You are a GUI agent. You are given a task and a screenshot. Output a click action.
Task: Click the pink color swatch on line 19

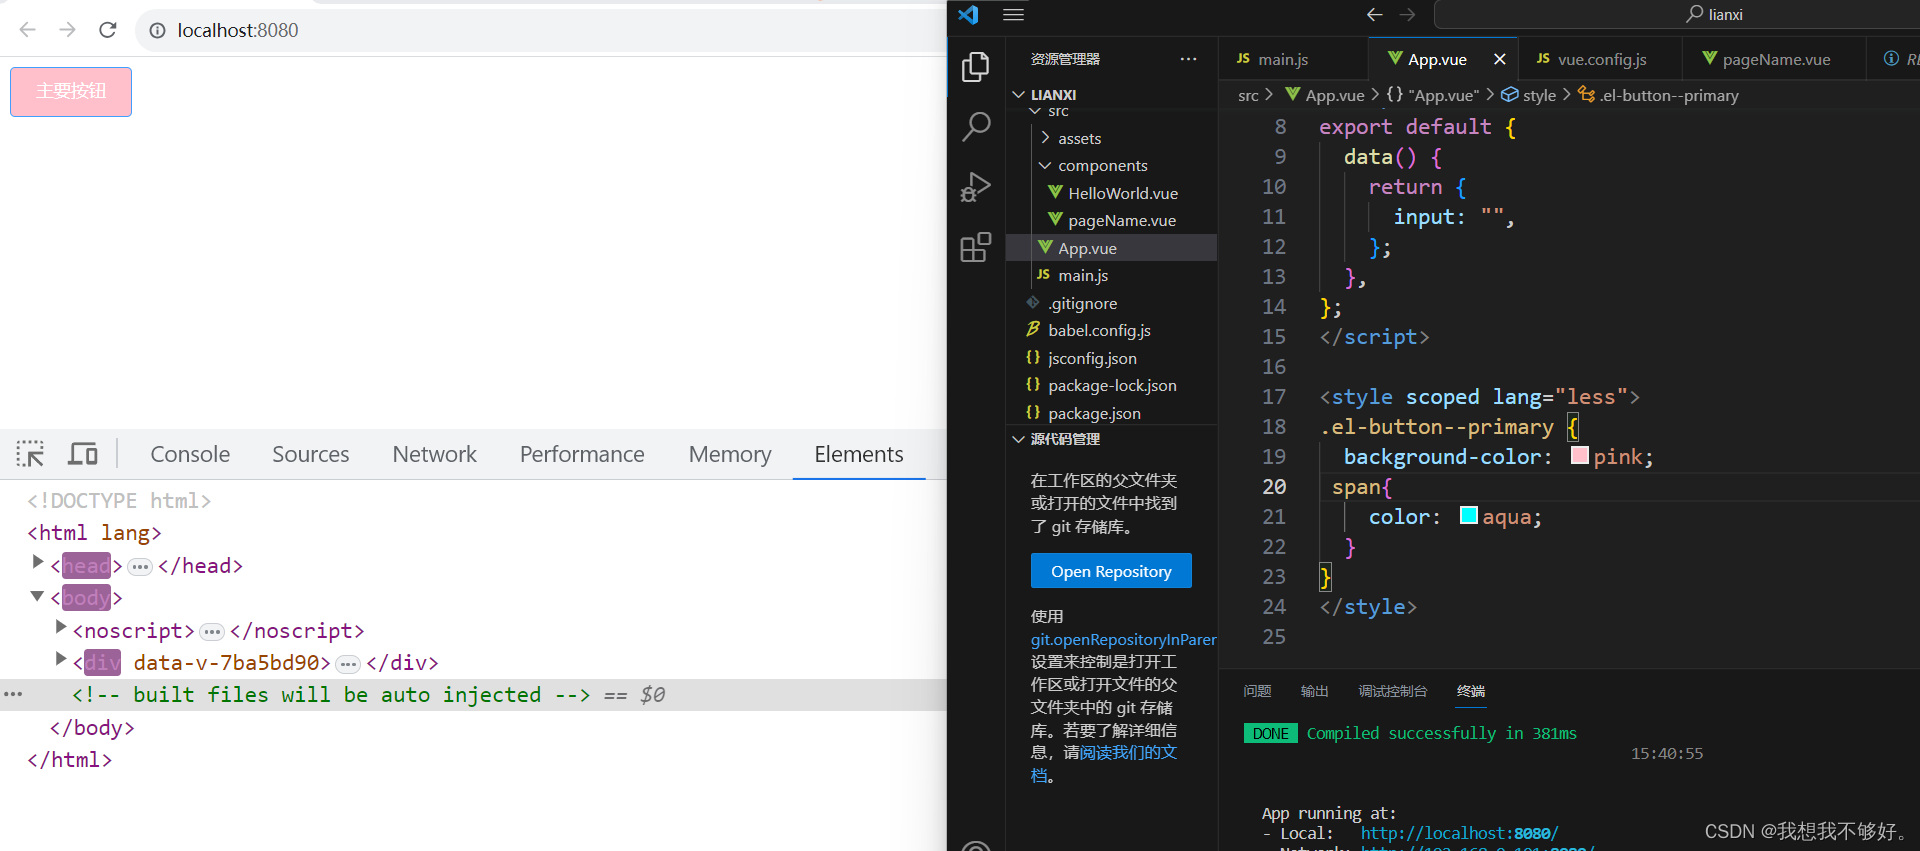click(1580, 456)
